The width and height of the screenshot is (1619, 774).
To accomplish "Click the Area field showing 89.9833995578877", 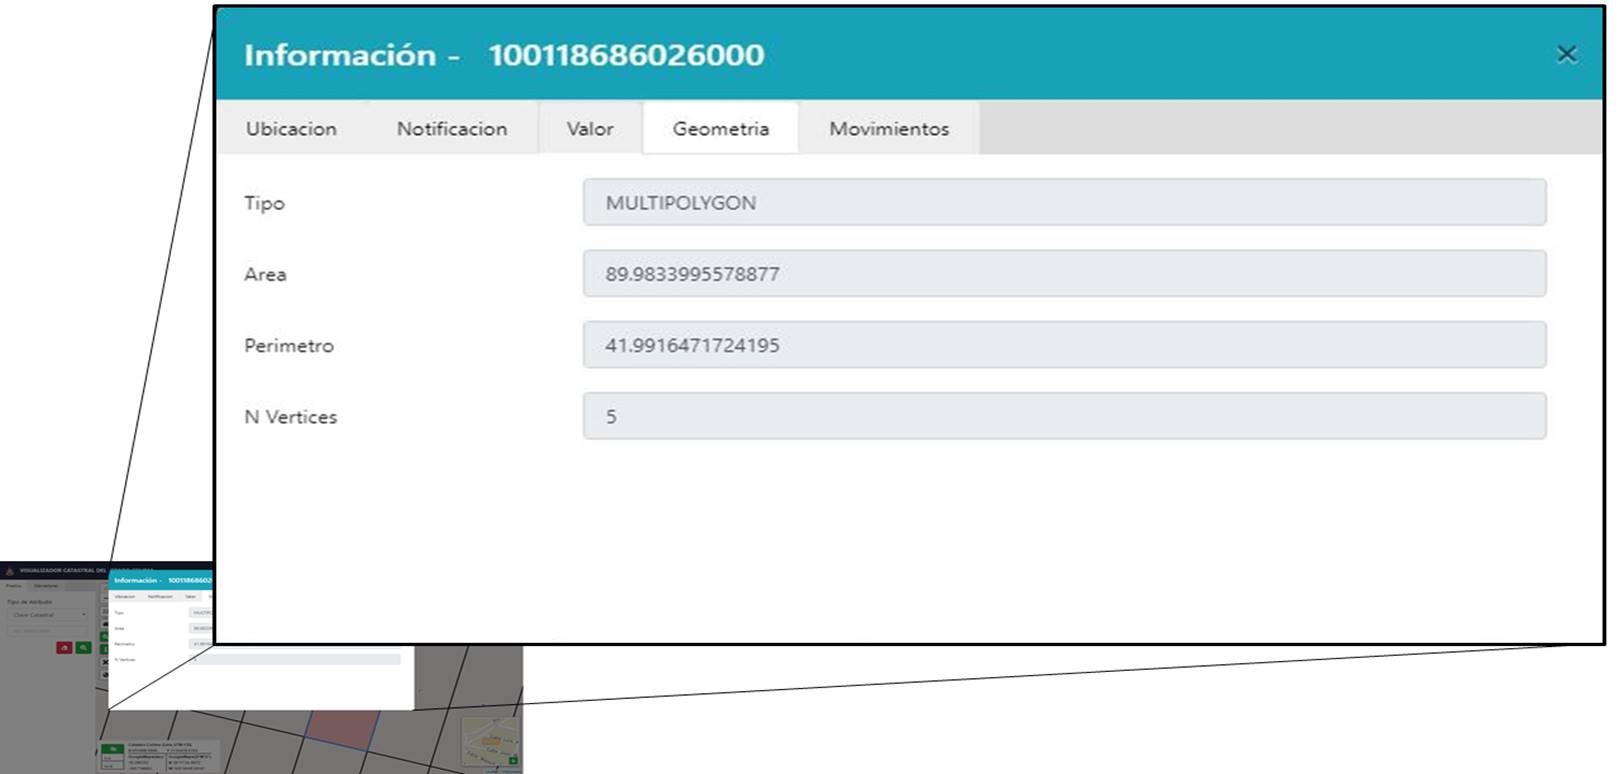I will [1064, 274].
